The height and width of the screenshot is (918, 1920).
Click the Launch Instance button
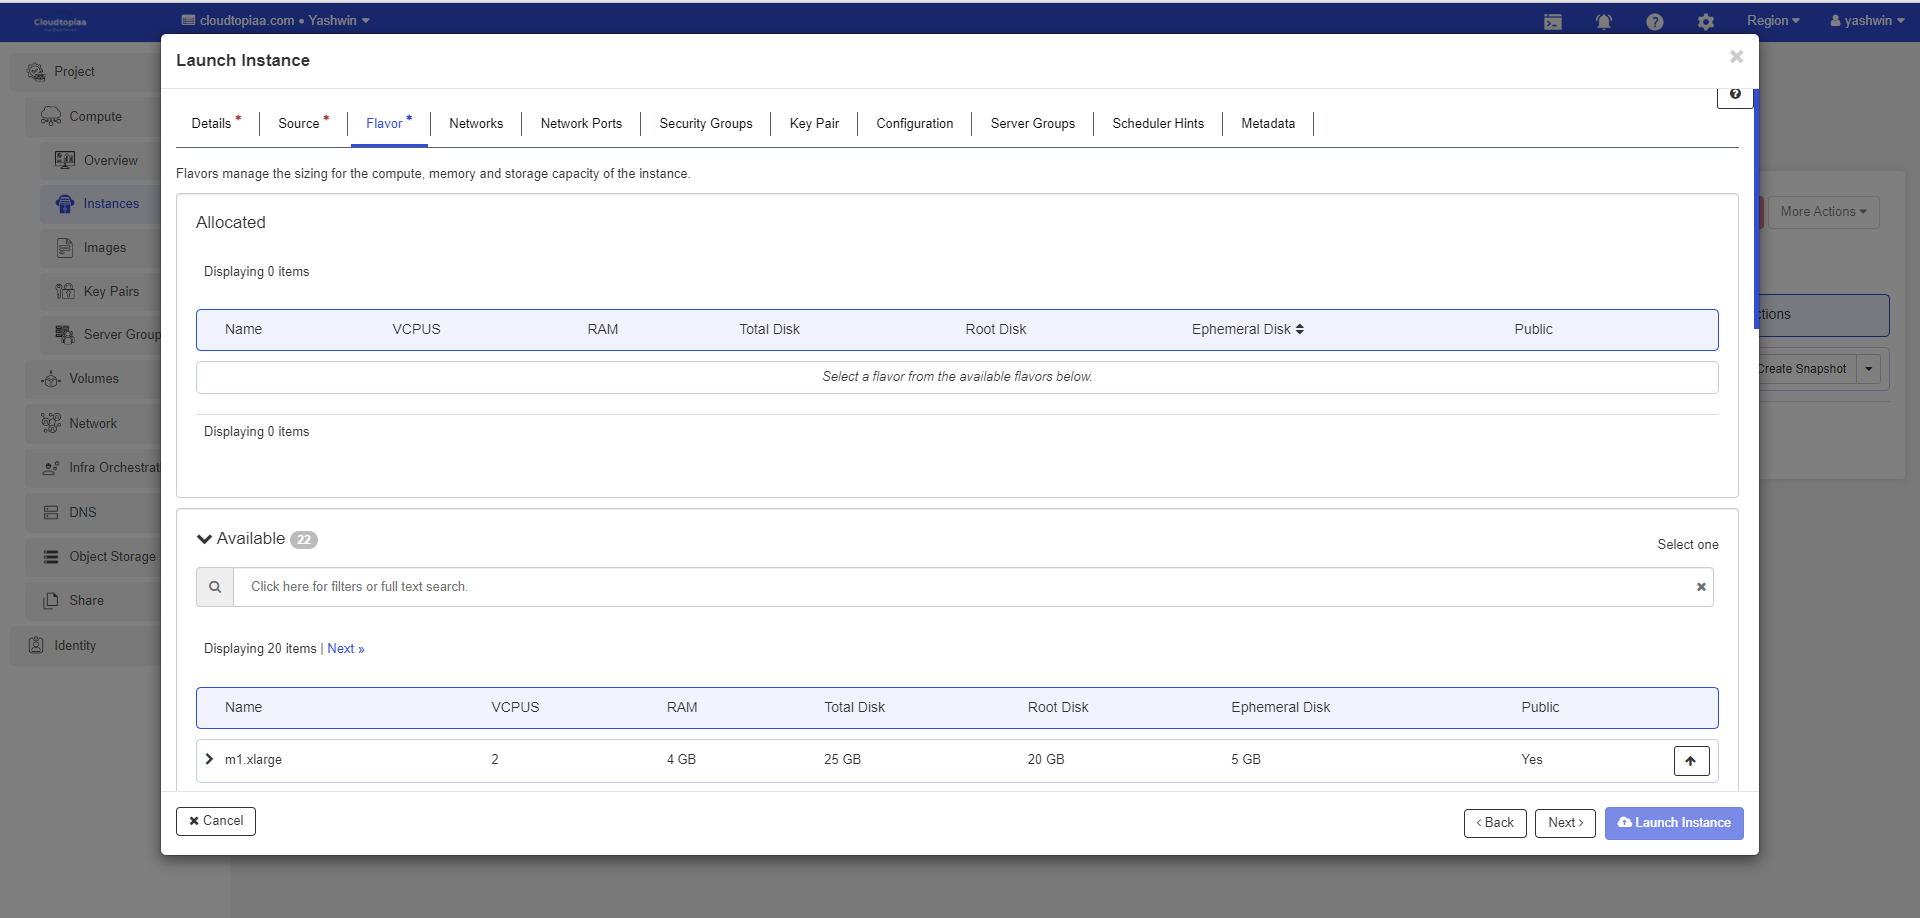pyautogui.click(x=1673, y=823)
